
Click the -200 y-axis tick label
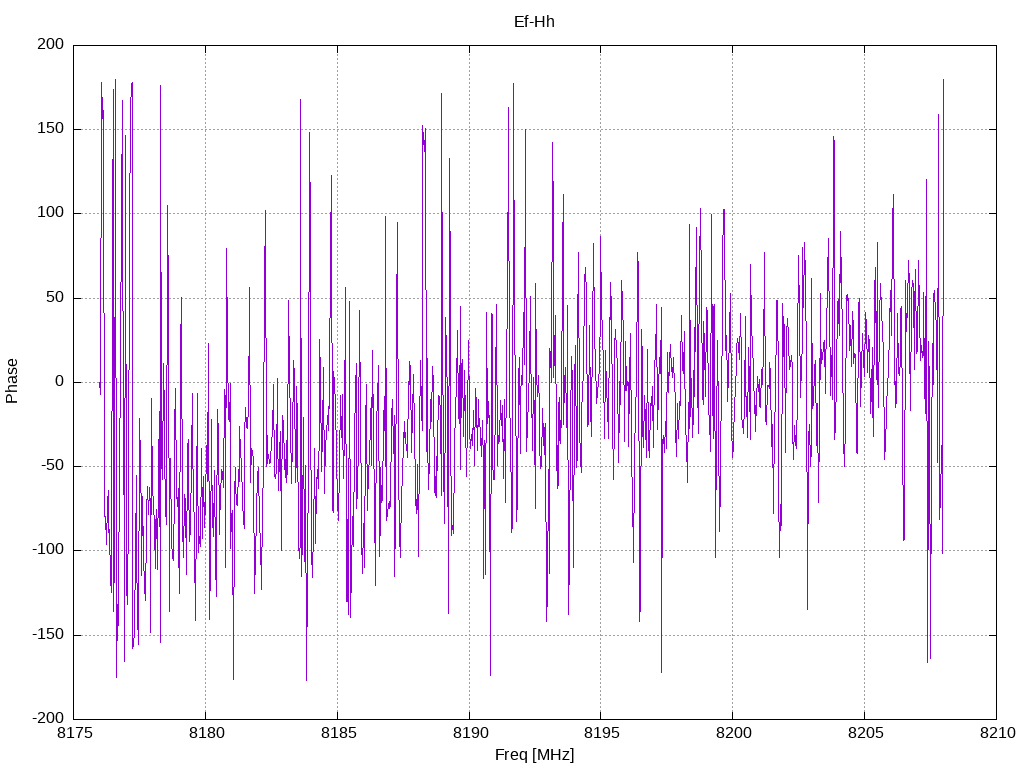coord(48,718)
